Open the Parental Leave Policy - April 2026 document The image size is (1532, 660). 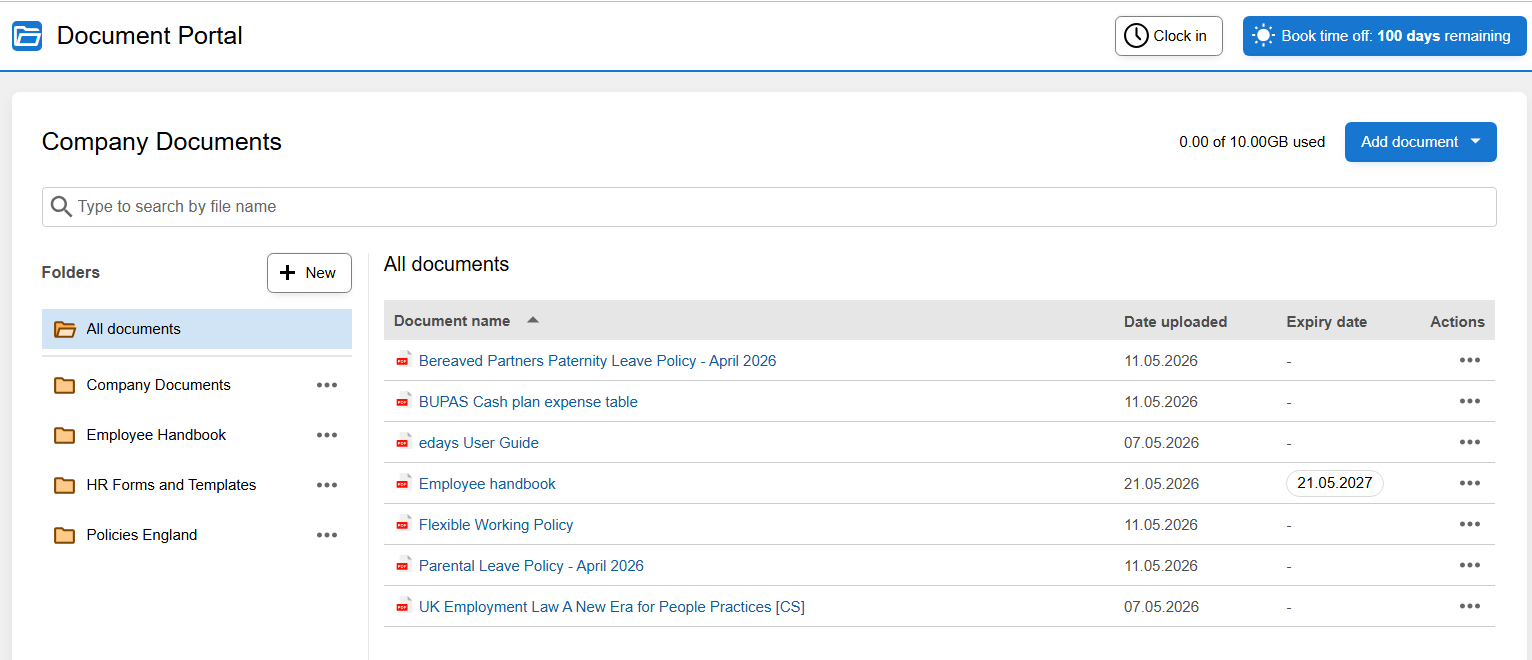coord(531,566)
